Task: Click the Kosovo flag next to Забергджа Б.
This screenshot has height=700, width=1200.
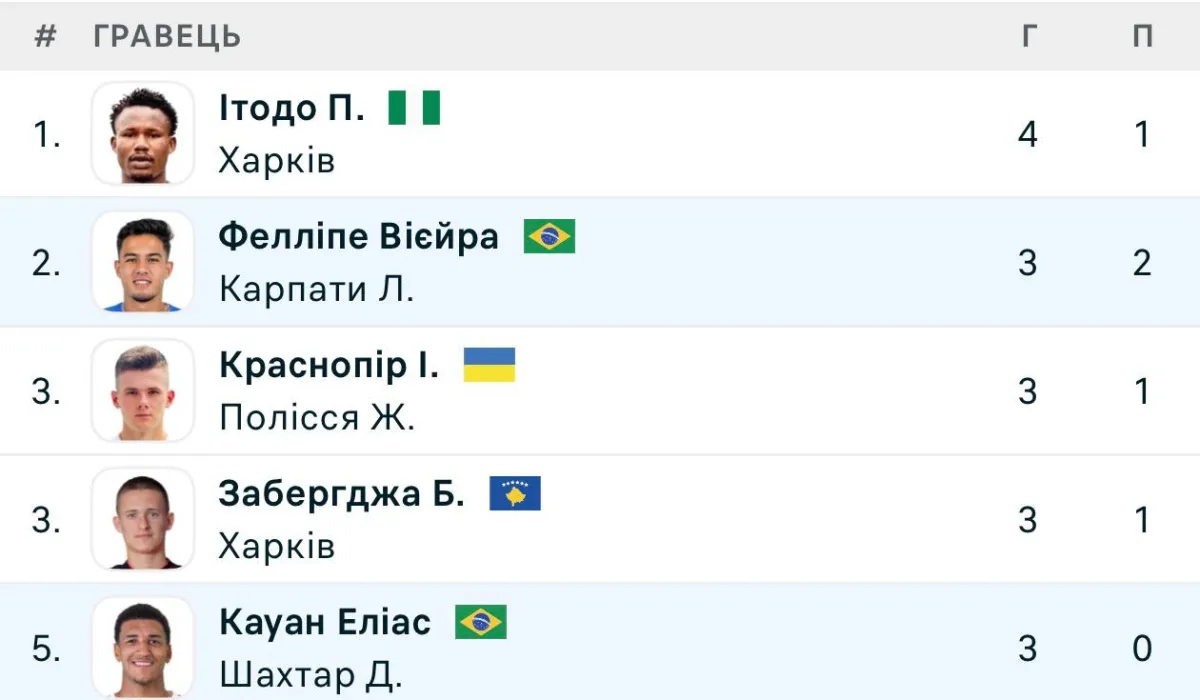Action: click(515, 493)
